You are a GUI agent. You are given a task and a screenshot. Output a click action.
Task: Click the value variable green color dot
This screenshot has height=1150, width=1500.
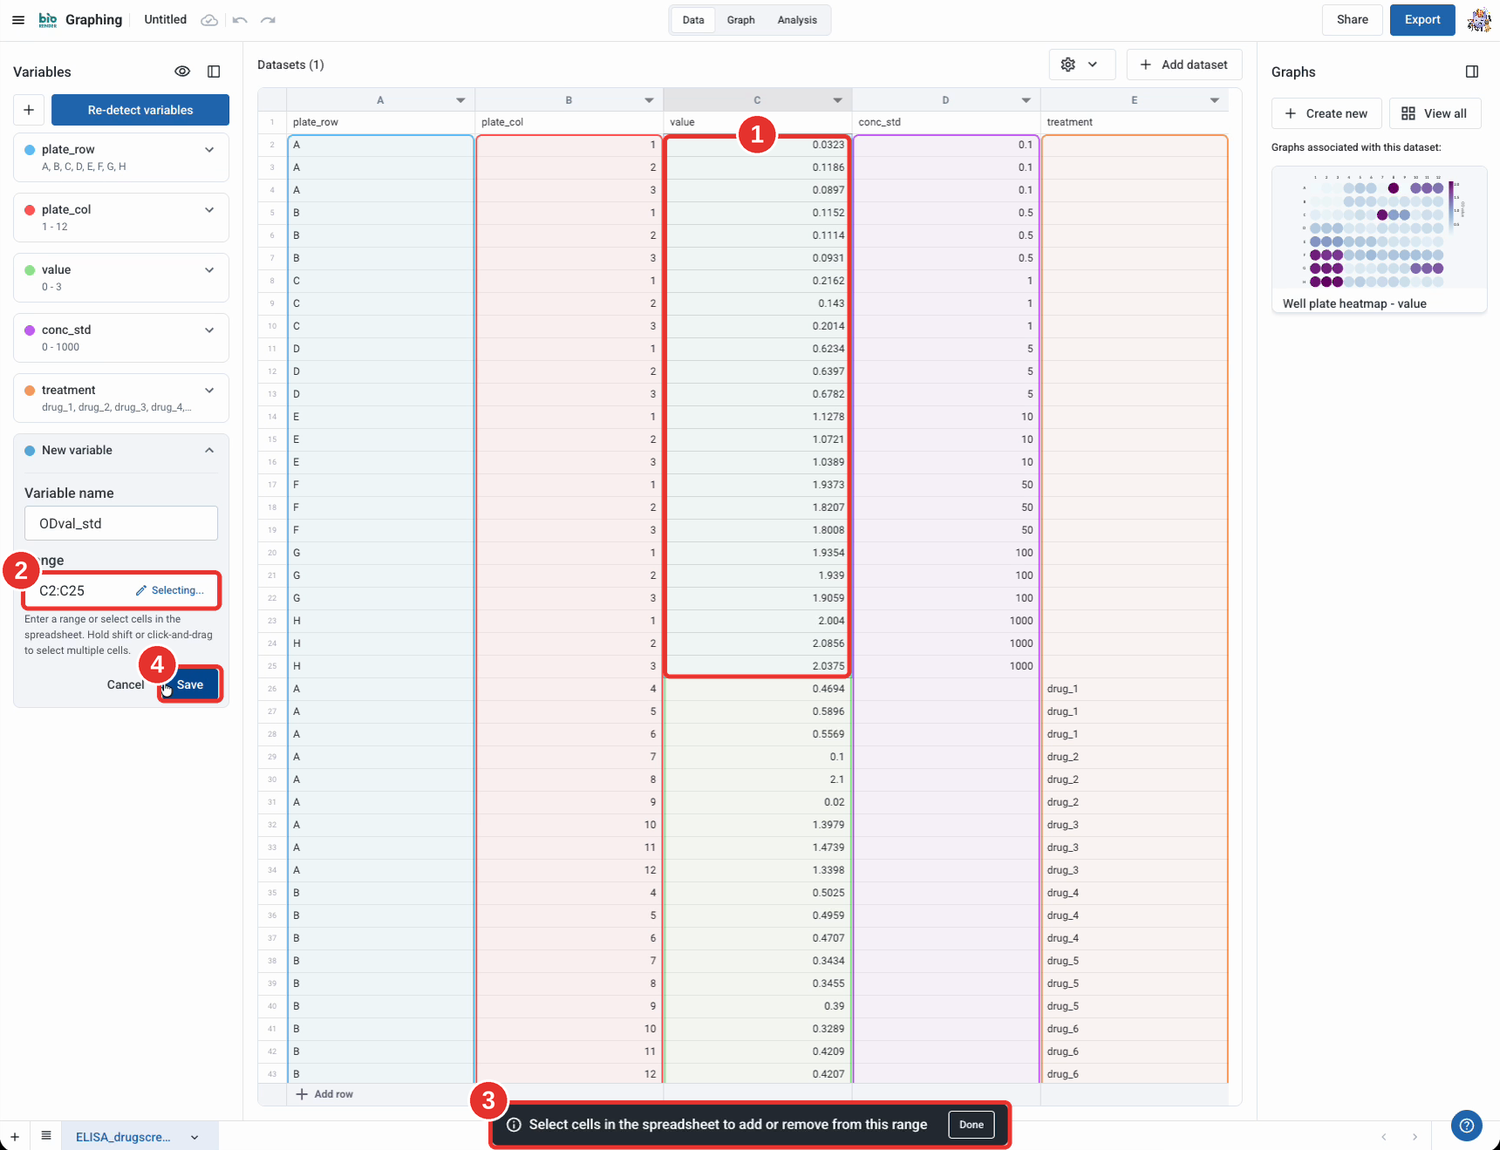30,270
